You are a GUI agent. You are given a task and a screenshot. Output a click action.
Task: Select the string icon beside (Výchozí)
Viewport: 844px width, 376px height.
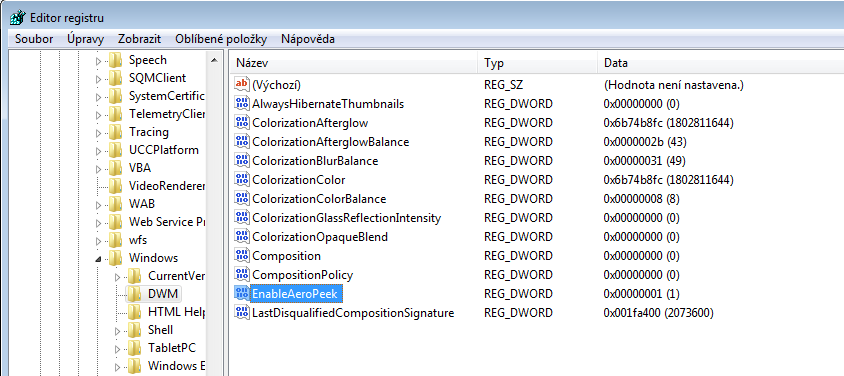coord(242,84)
